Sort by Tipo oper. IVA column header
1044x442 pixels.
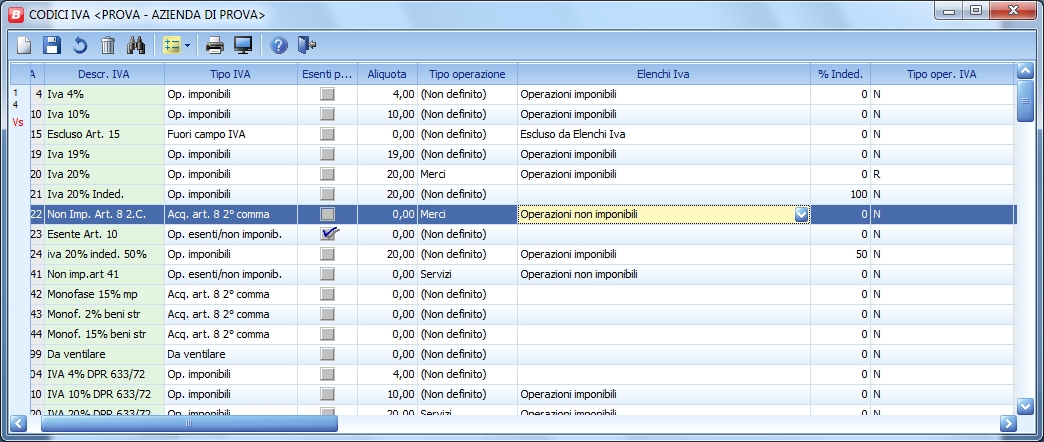click(x=941, y=75)
